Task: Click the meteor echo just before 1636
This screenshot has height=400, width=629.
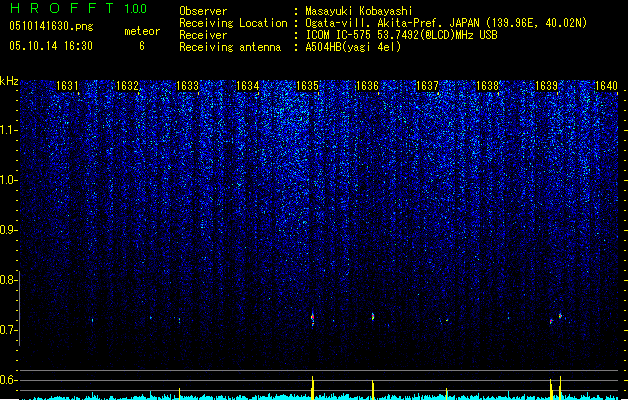Action: pos(373,317)
